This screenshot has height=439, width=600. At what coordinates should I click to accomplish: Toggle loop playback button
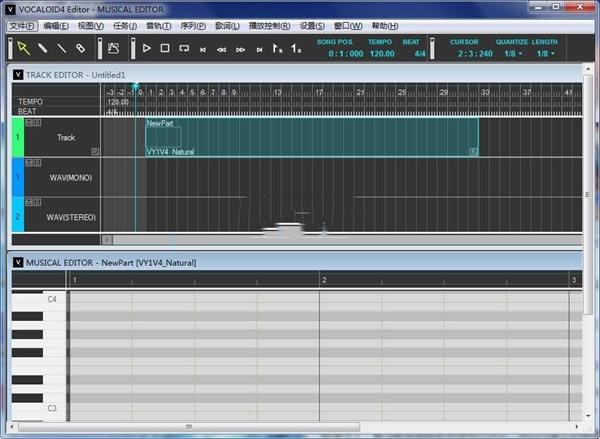click(x=184, y=48)
